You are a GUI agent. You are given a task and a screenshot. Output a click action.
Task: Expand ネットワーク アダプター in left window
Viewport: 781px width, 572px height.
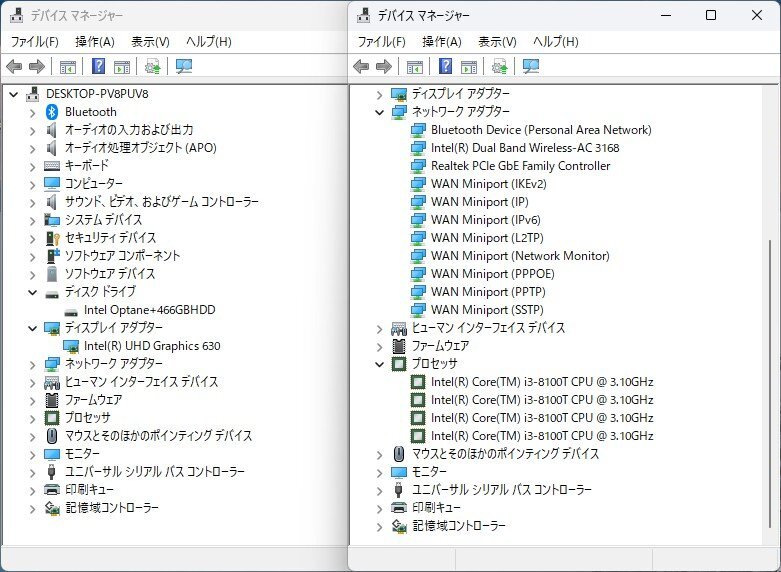pos(32,365)
